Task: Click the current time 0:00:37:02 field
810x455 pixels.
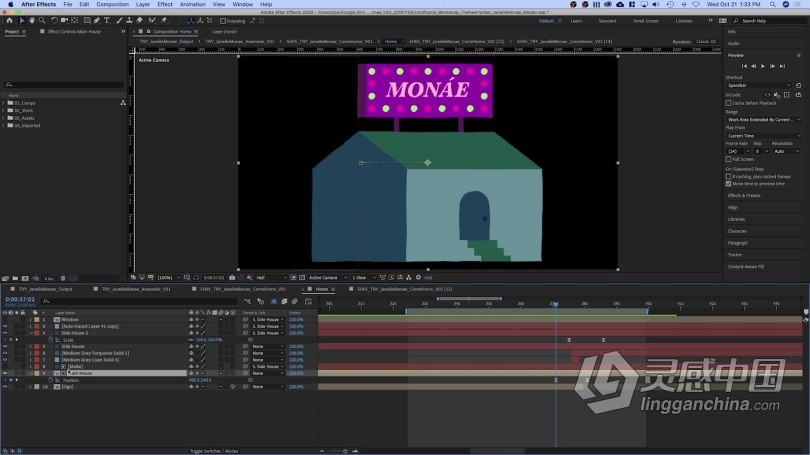Action: 20,300
